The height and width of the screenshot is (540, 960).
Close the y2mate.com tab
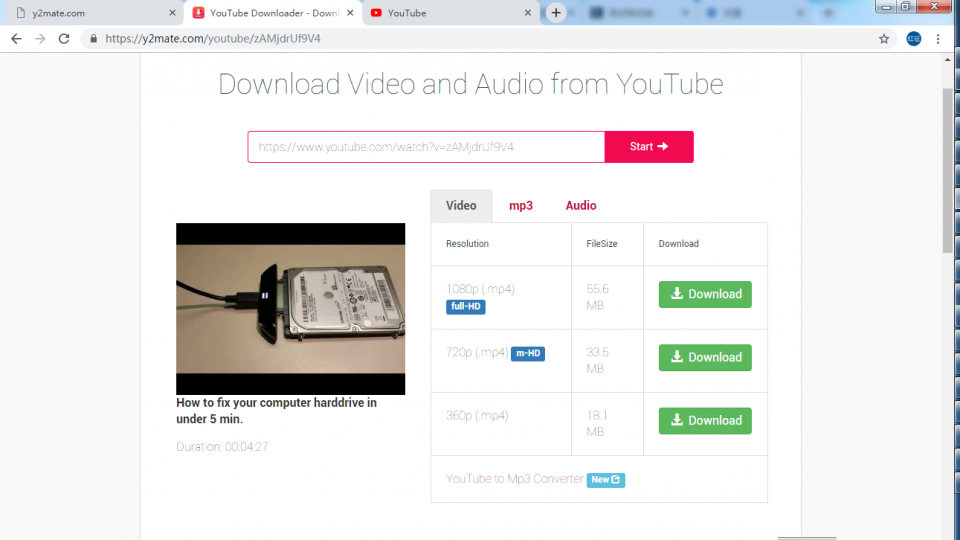172,13
